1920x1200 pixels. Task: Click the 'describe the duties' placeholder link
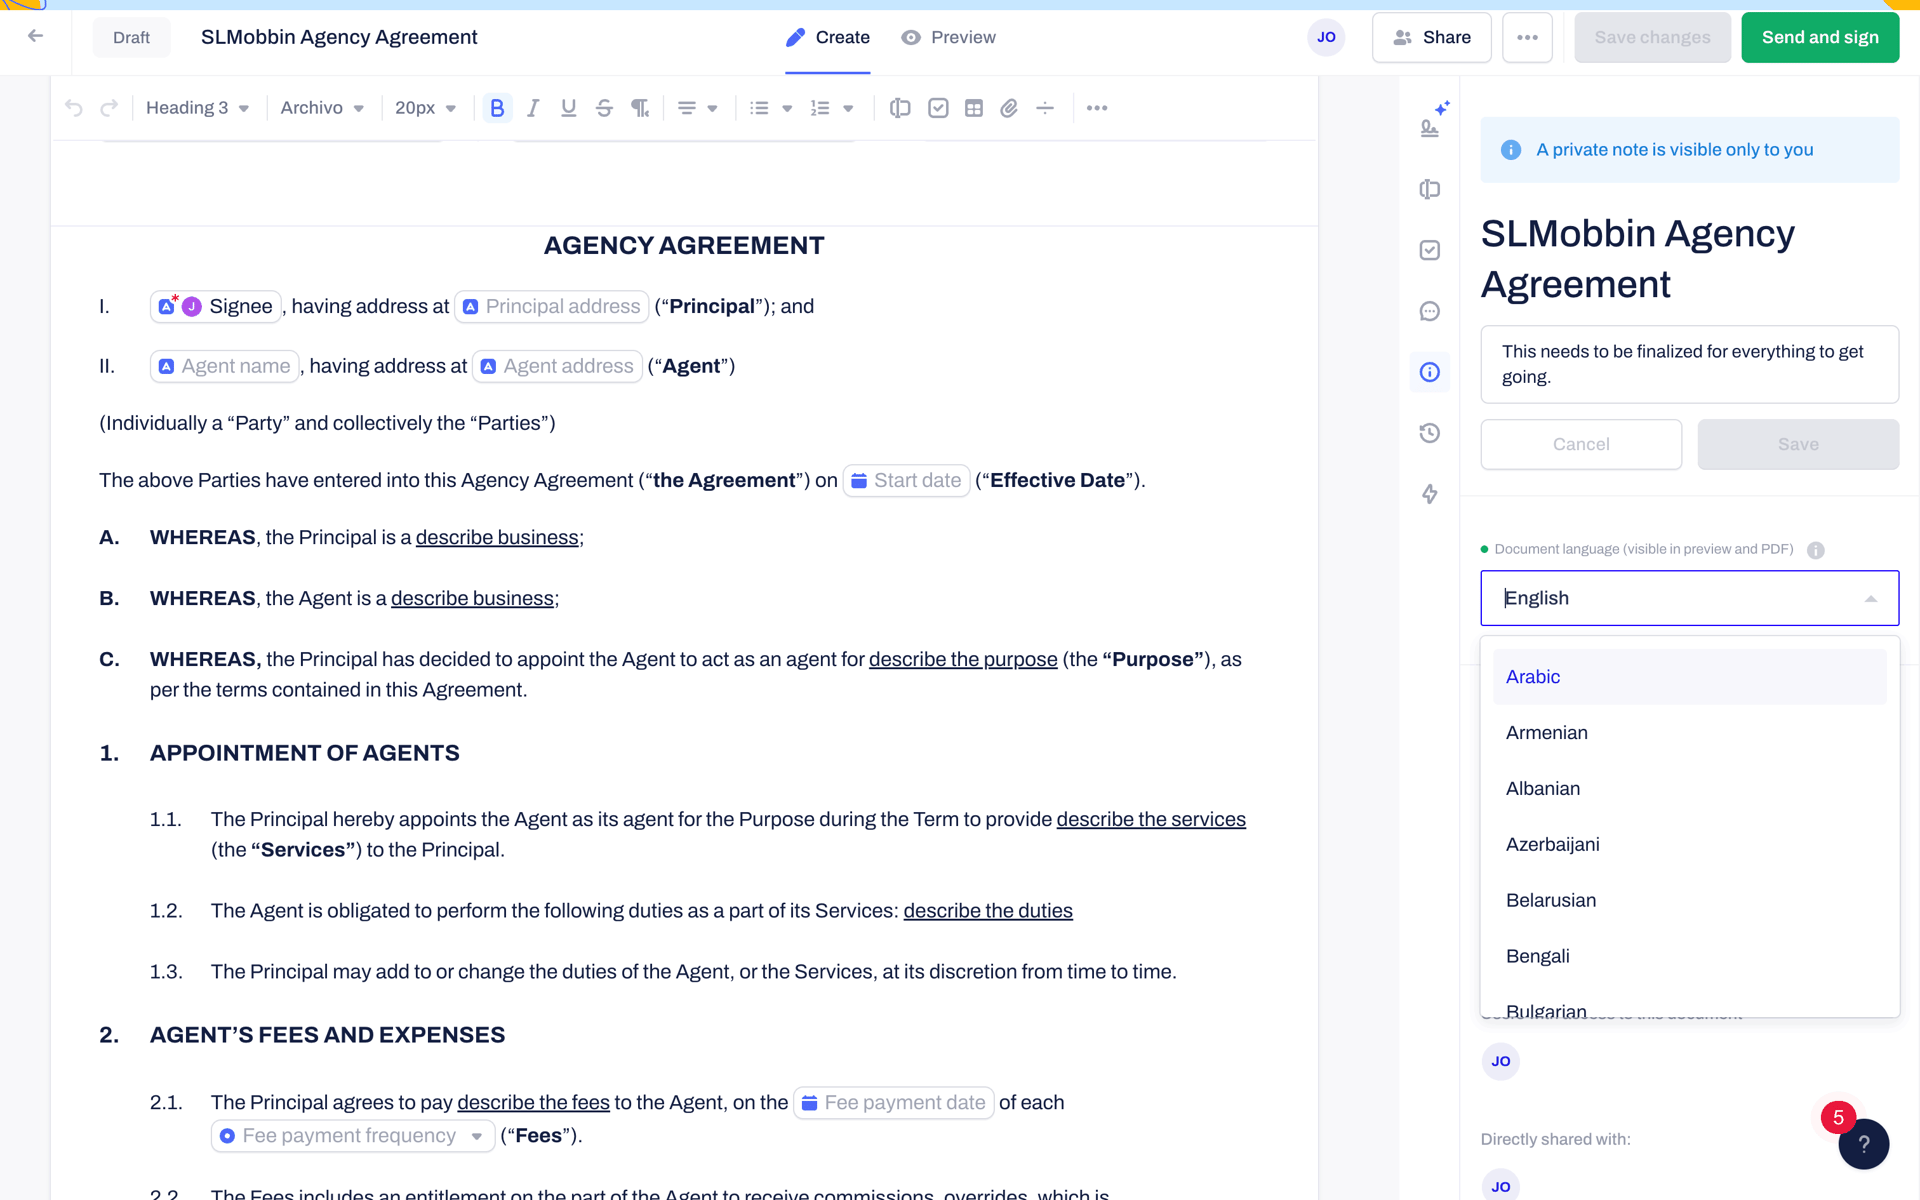[x=988, y=911]
